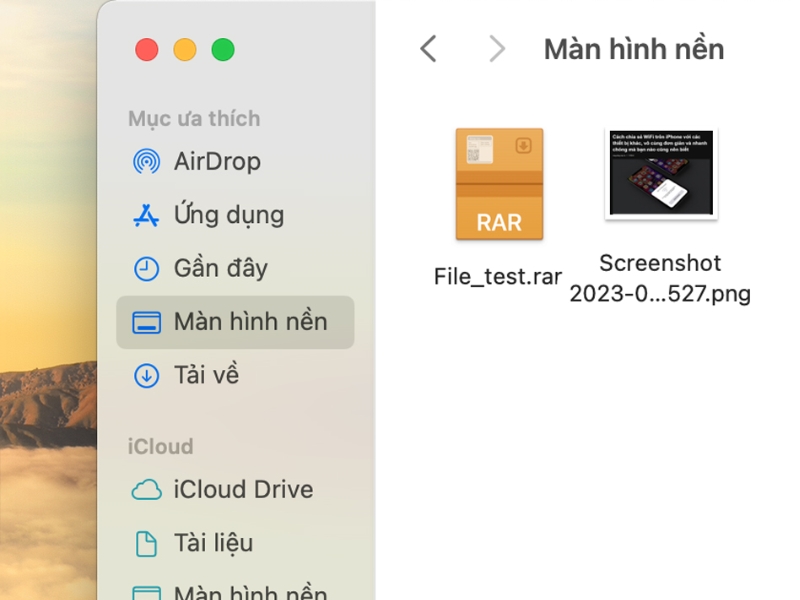Go back with the left chevron

[x=428, y=49]
